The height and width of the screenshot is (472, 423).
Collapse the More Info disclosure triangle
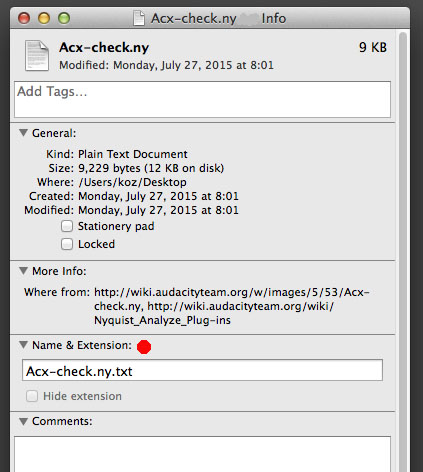23,270
